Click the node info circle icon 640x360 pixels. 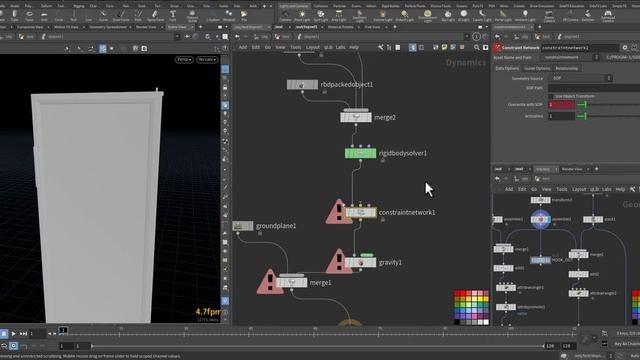coord(476,36)
